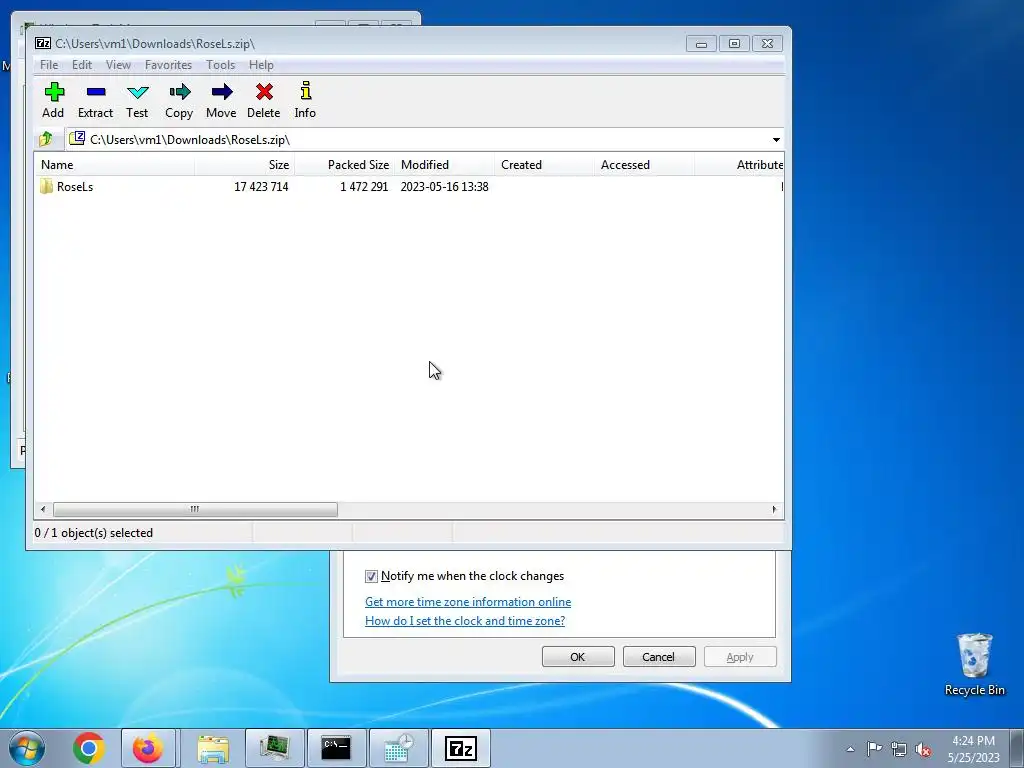
Task: Select the 7-Zip taskbar button
Action: click(x=460, y=748)
